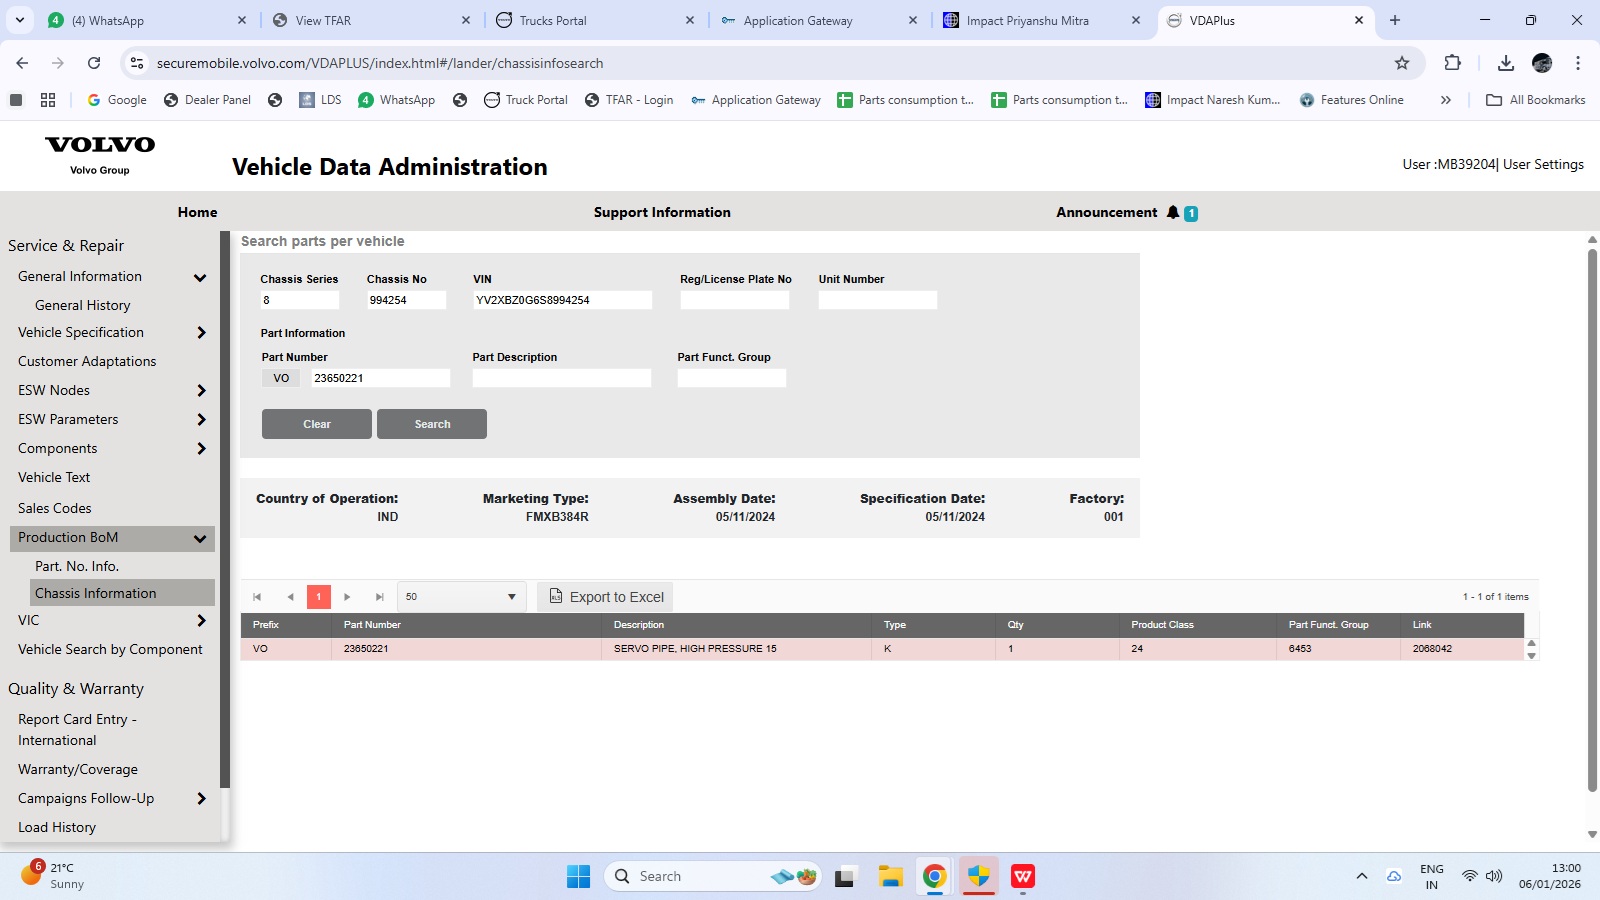Click the Export to Excel button
The image size is (1600, 900).
pos(605,597)
